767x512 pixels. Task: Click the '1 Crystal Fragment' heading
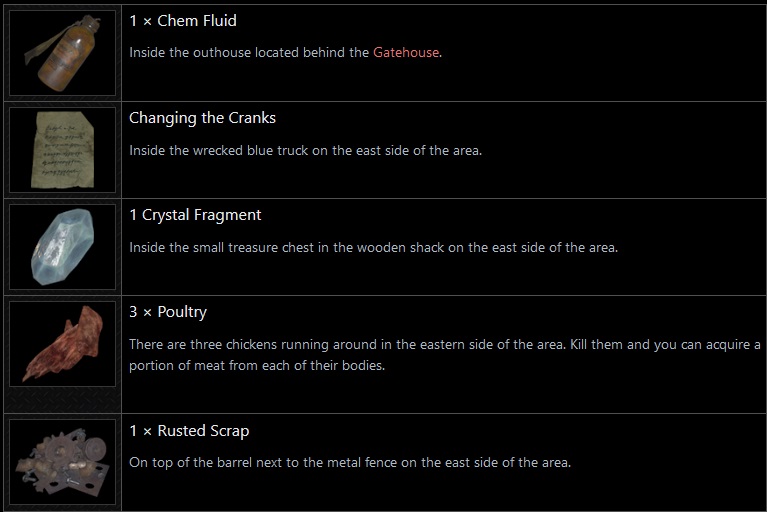195,215
